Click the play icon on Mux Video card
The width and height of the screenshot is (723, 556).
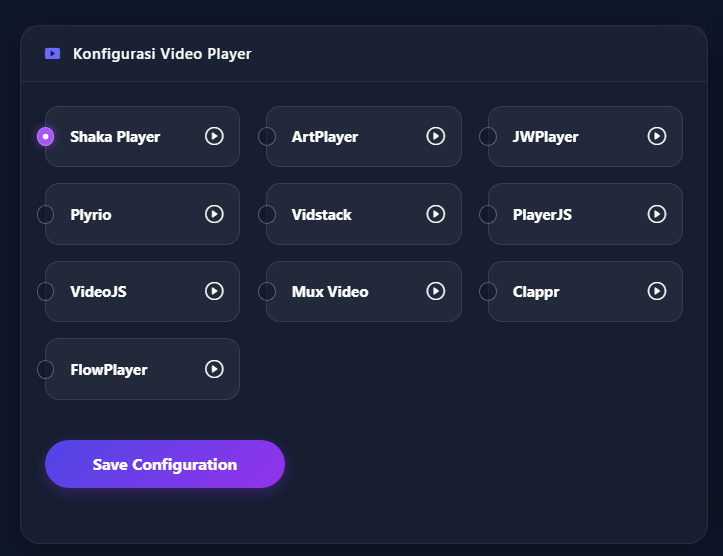tap(436, 291)
